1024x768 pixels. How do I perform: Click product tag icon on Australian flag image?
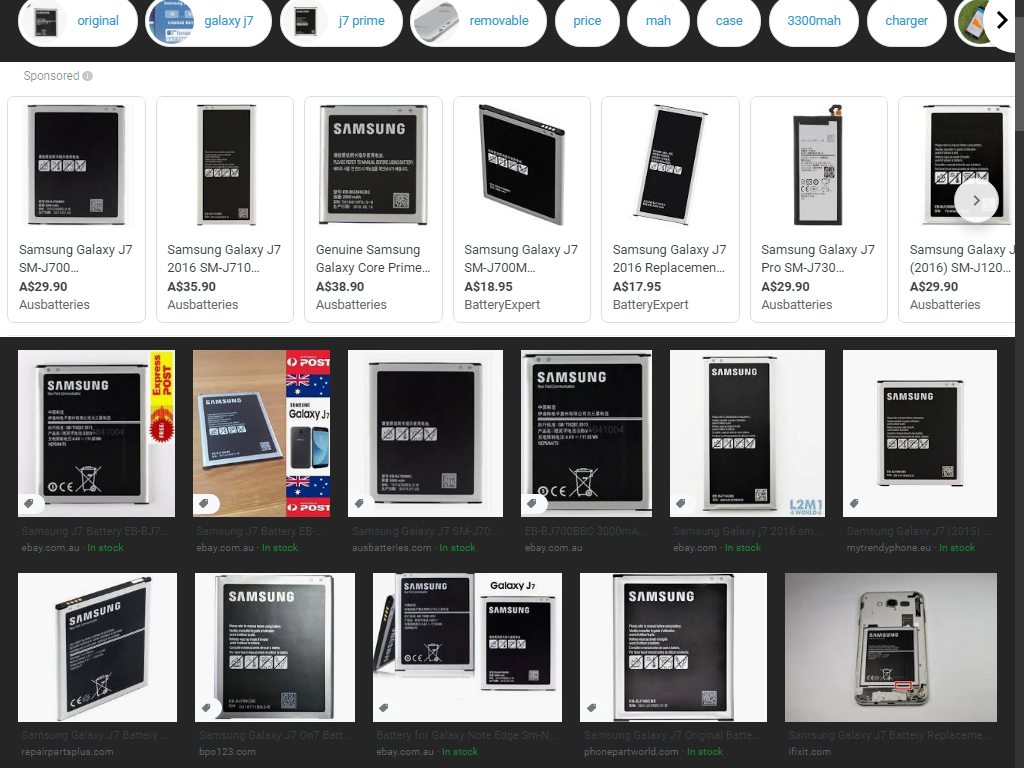coord(204,503)
